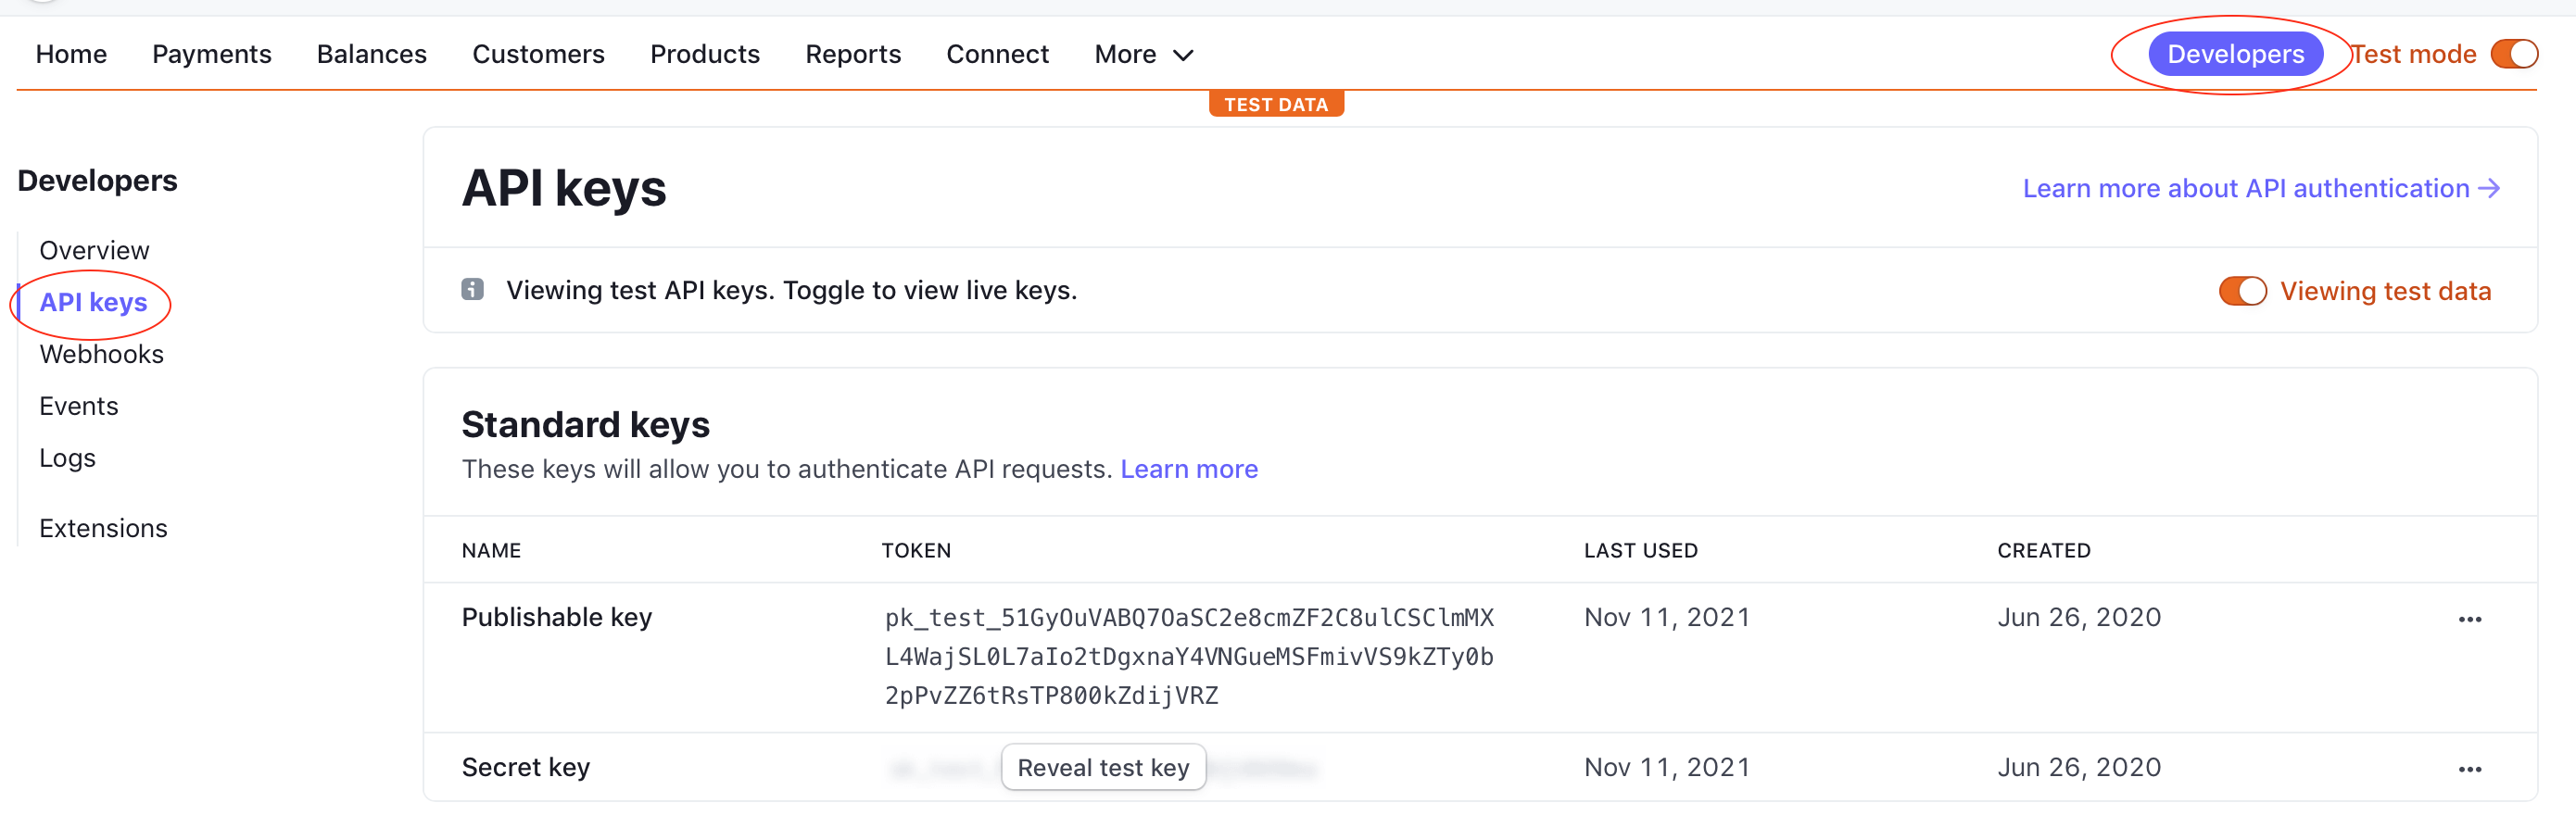Viewport: 2576px width, 815px height.
Task: Open Secret key options ellipsis menu
Action: pos(2469,769)
